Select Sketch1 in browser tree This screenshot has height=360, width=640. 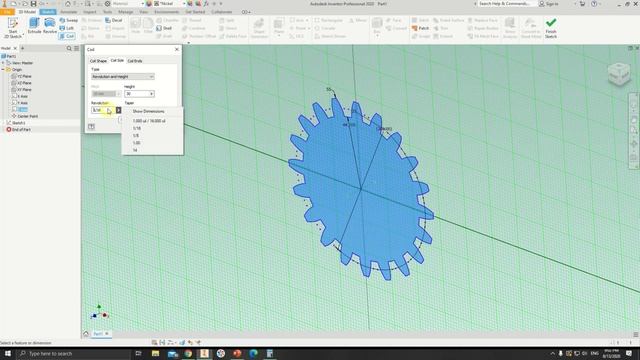(19, 123)
